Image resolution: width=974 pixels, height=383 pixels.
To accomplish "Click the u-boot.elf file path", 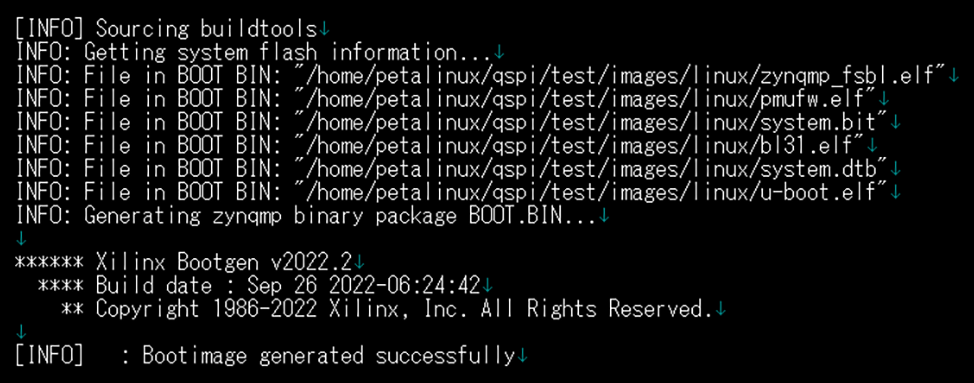I will point(593,192).
